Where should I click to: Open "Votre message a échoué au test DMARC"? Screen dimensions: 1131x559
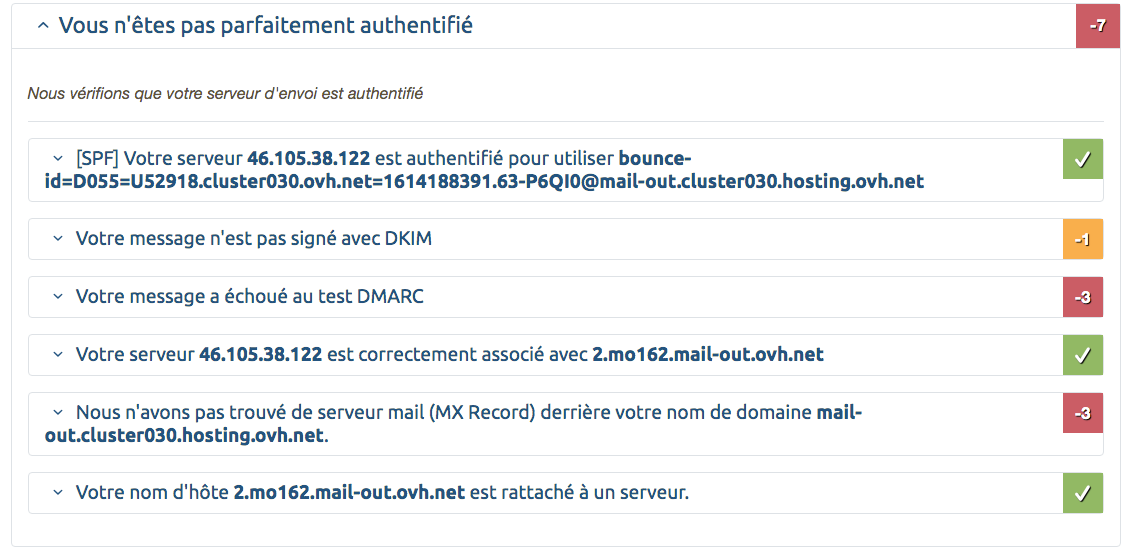(x=250, y=296)
